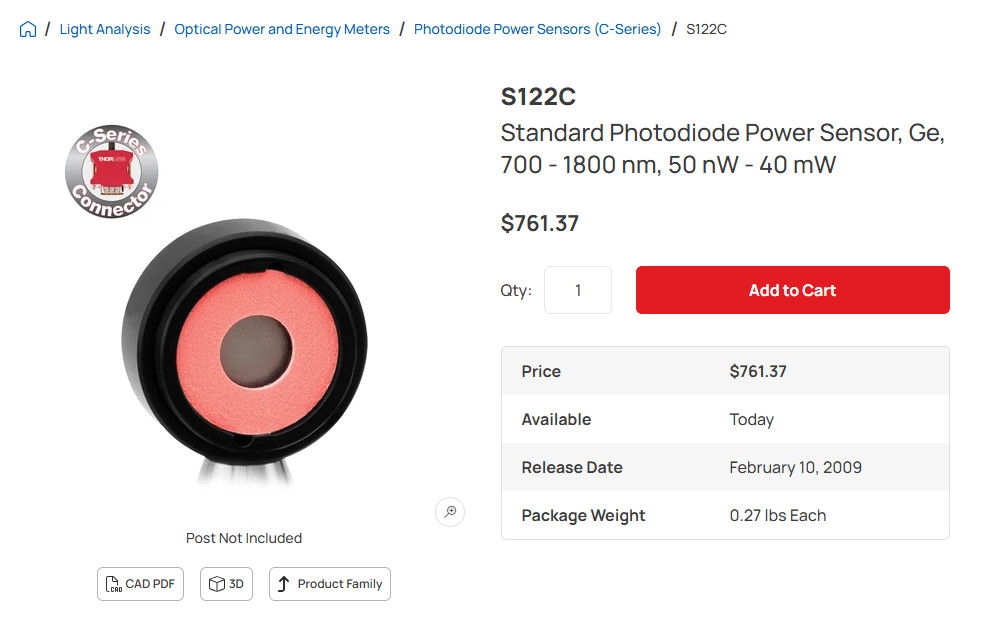Select the Available Today row
Screen dimensions: 983x621
725,419
